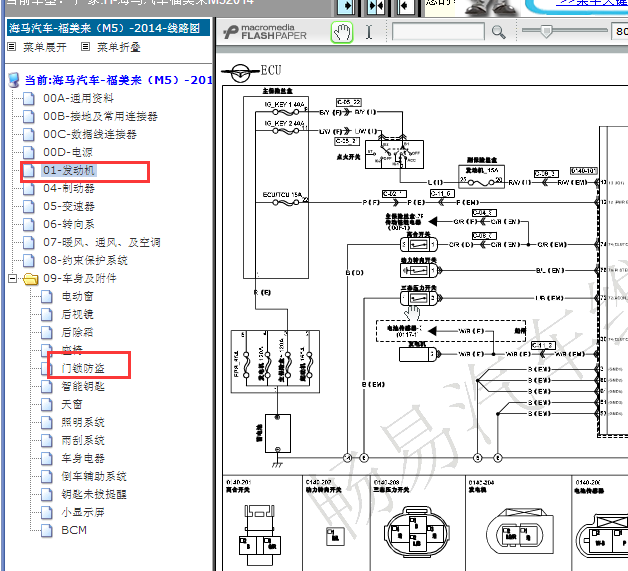
Task: Open the BCM wiring page
Action: (74, 530)
